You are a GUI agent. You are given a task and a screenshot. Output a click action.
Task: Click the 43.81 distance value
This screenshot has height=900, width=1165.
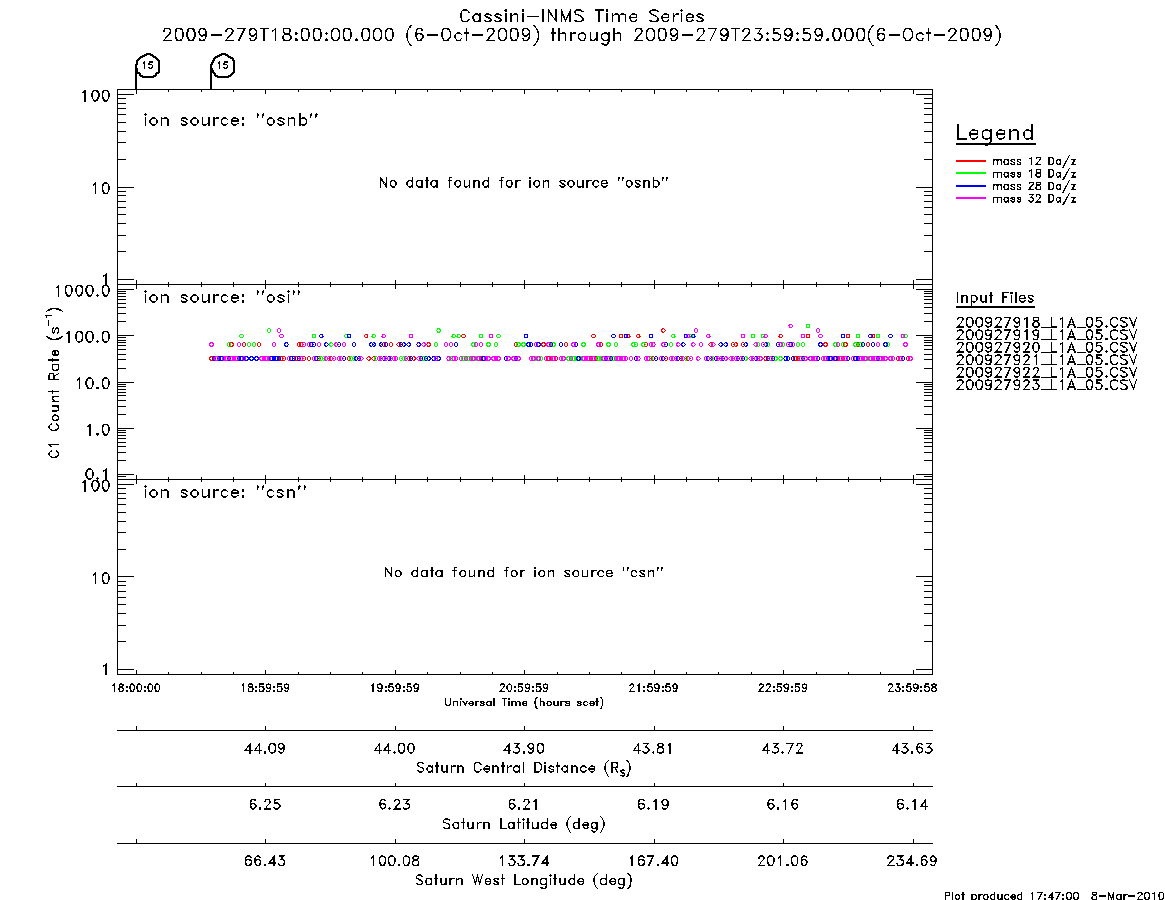(653, 748)
